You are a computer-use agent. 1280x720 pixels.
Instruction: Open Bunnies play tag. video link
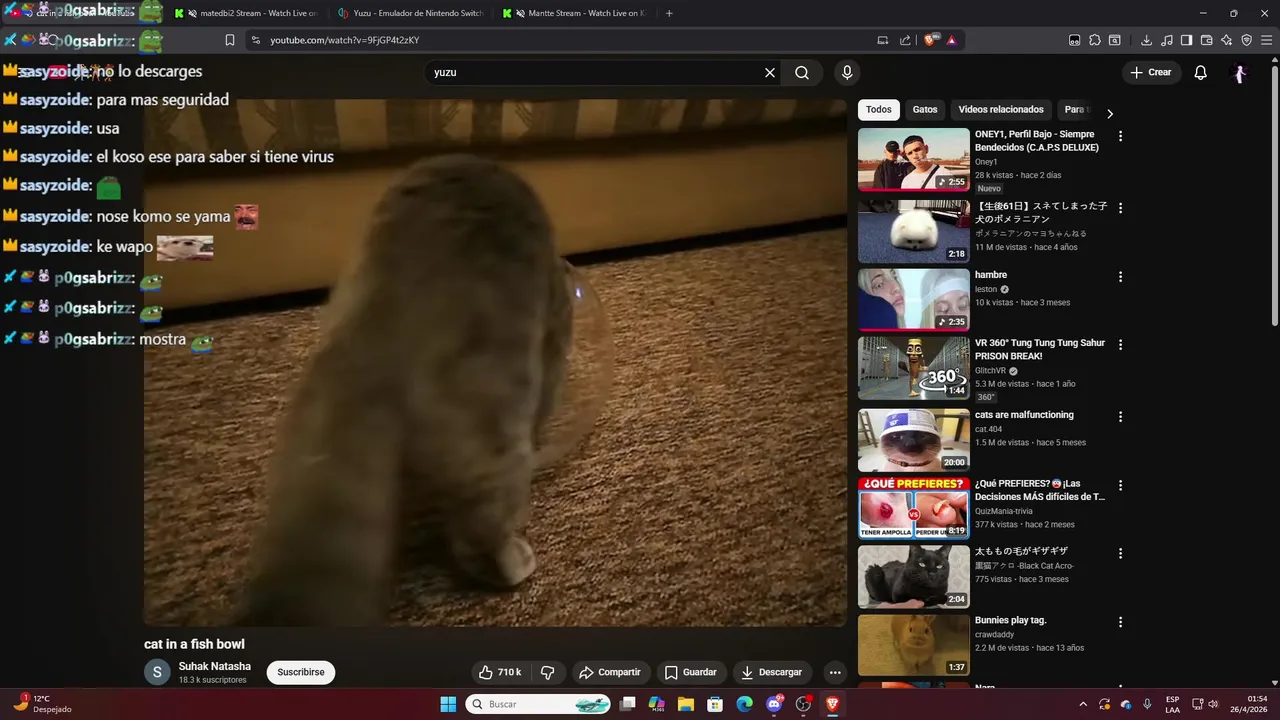coord(1011,620)
